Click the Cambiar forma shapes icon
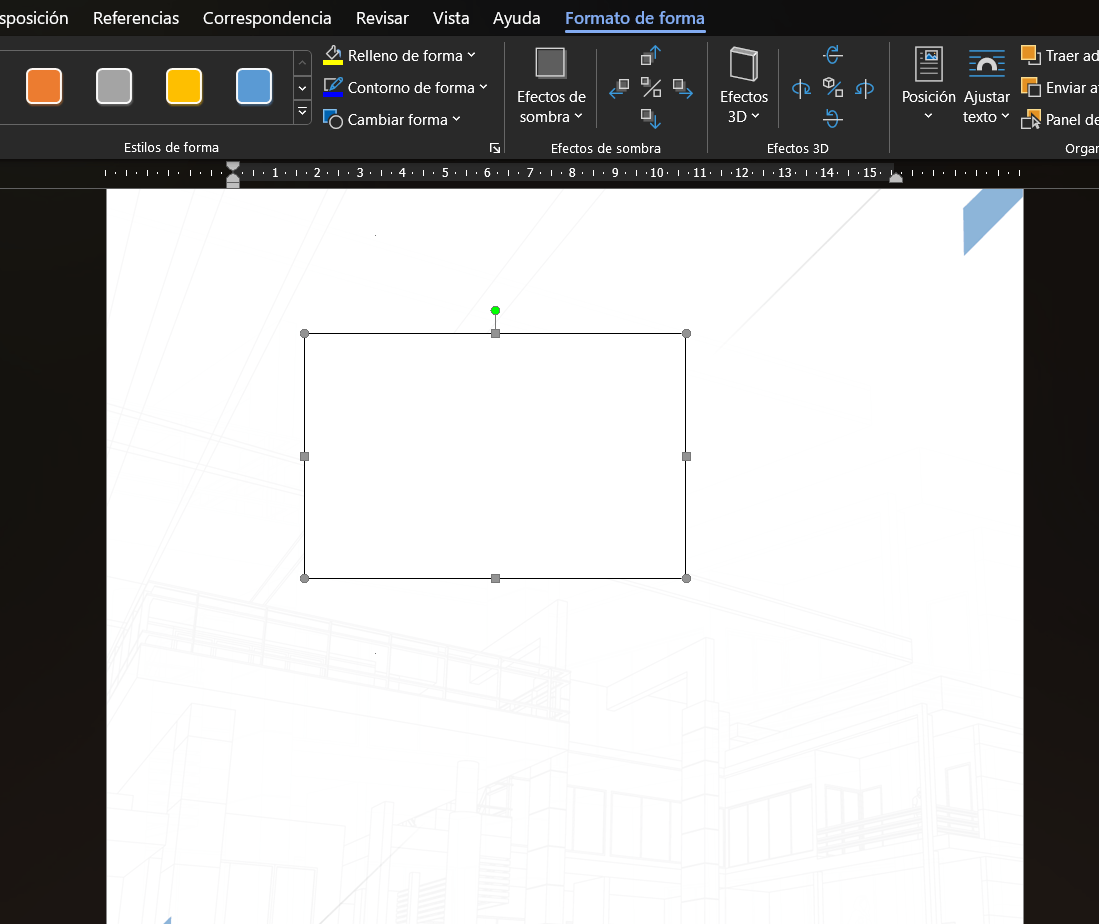Screen dimensions: 1099x924 click(333, 119)
